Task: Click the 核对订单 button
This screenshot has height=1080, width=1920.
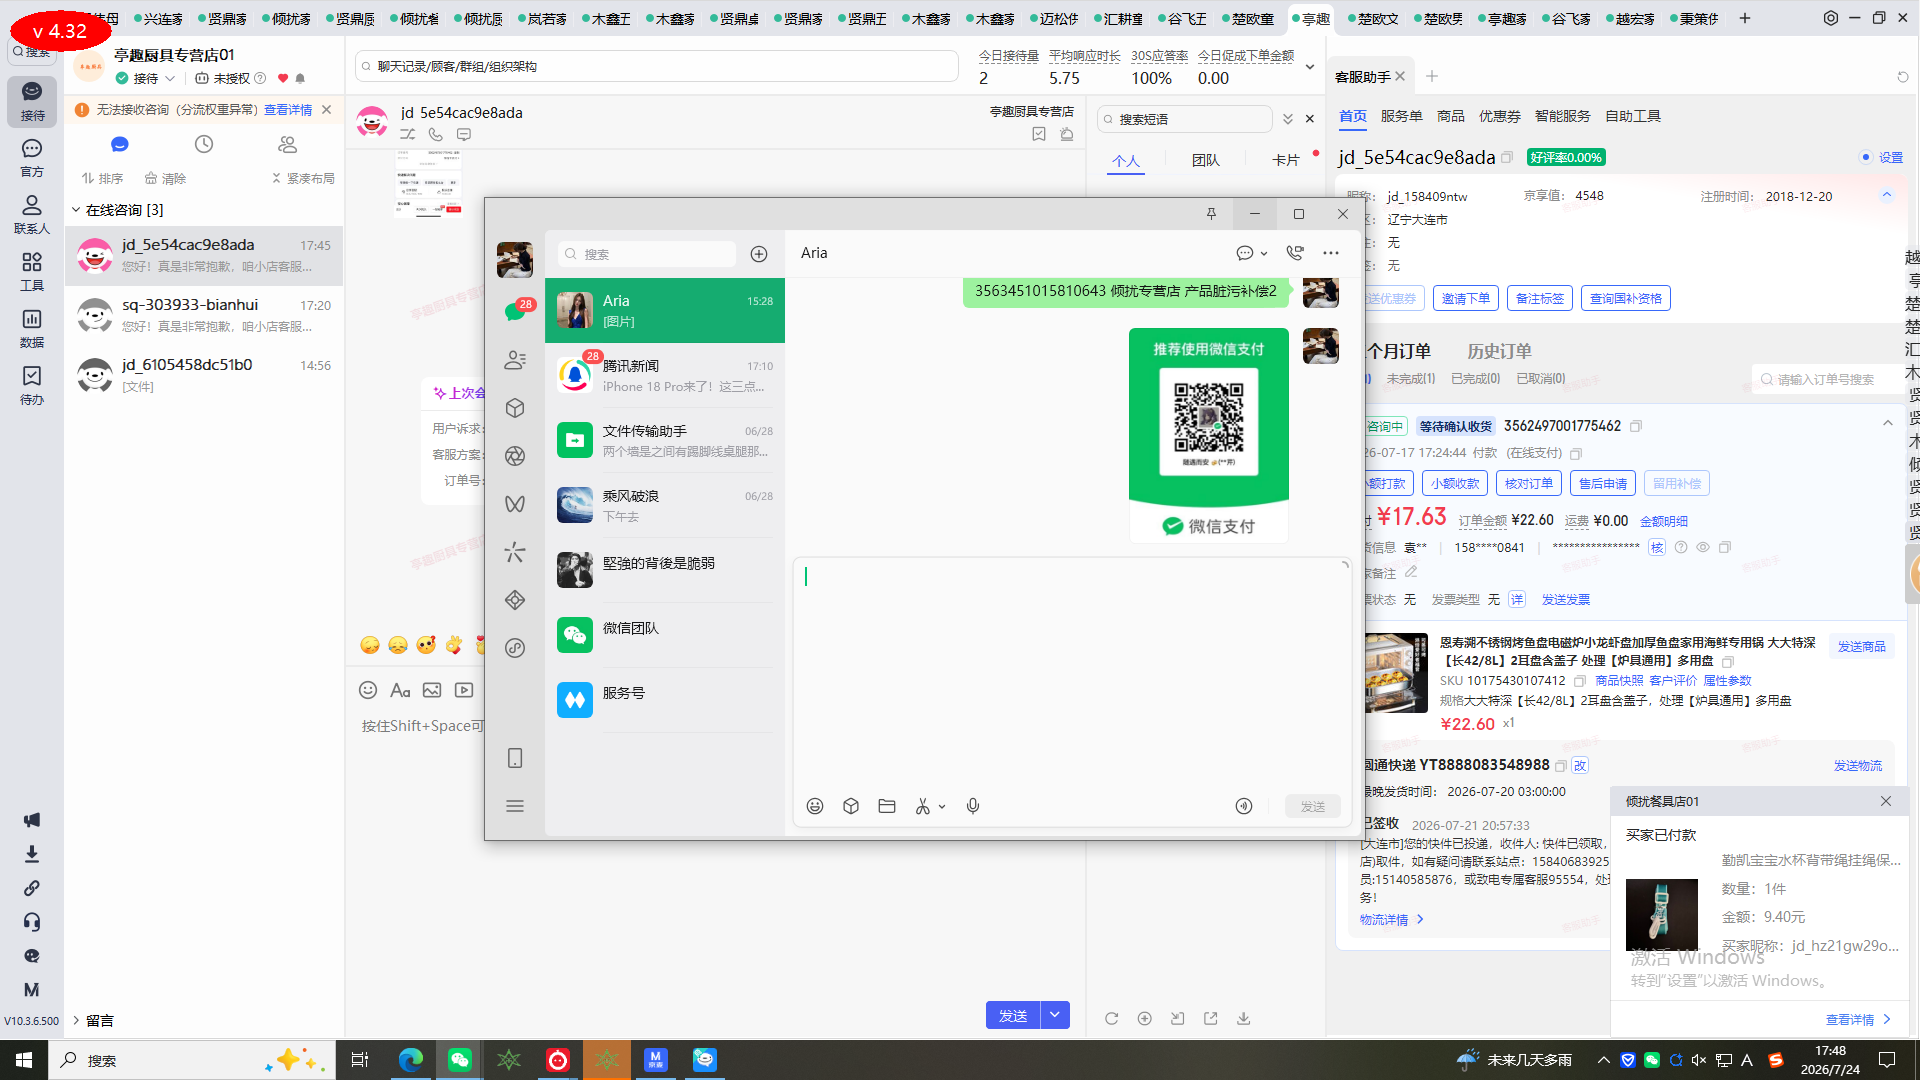Action: point(1529,483)
